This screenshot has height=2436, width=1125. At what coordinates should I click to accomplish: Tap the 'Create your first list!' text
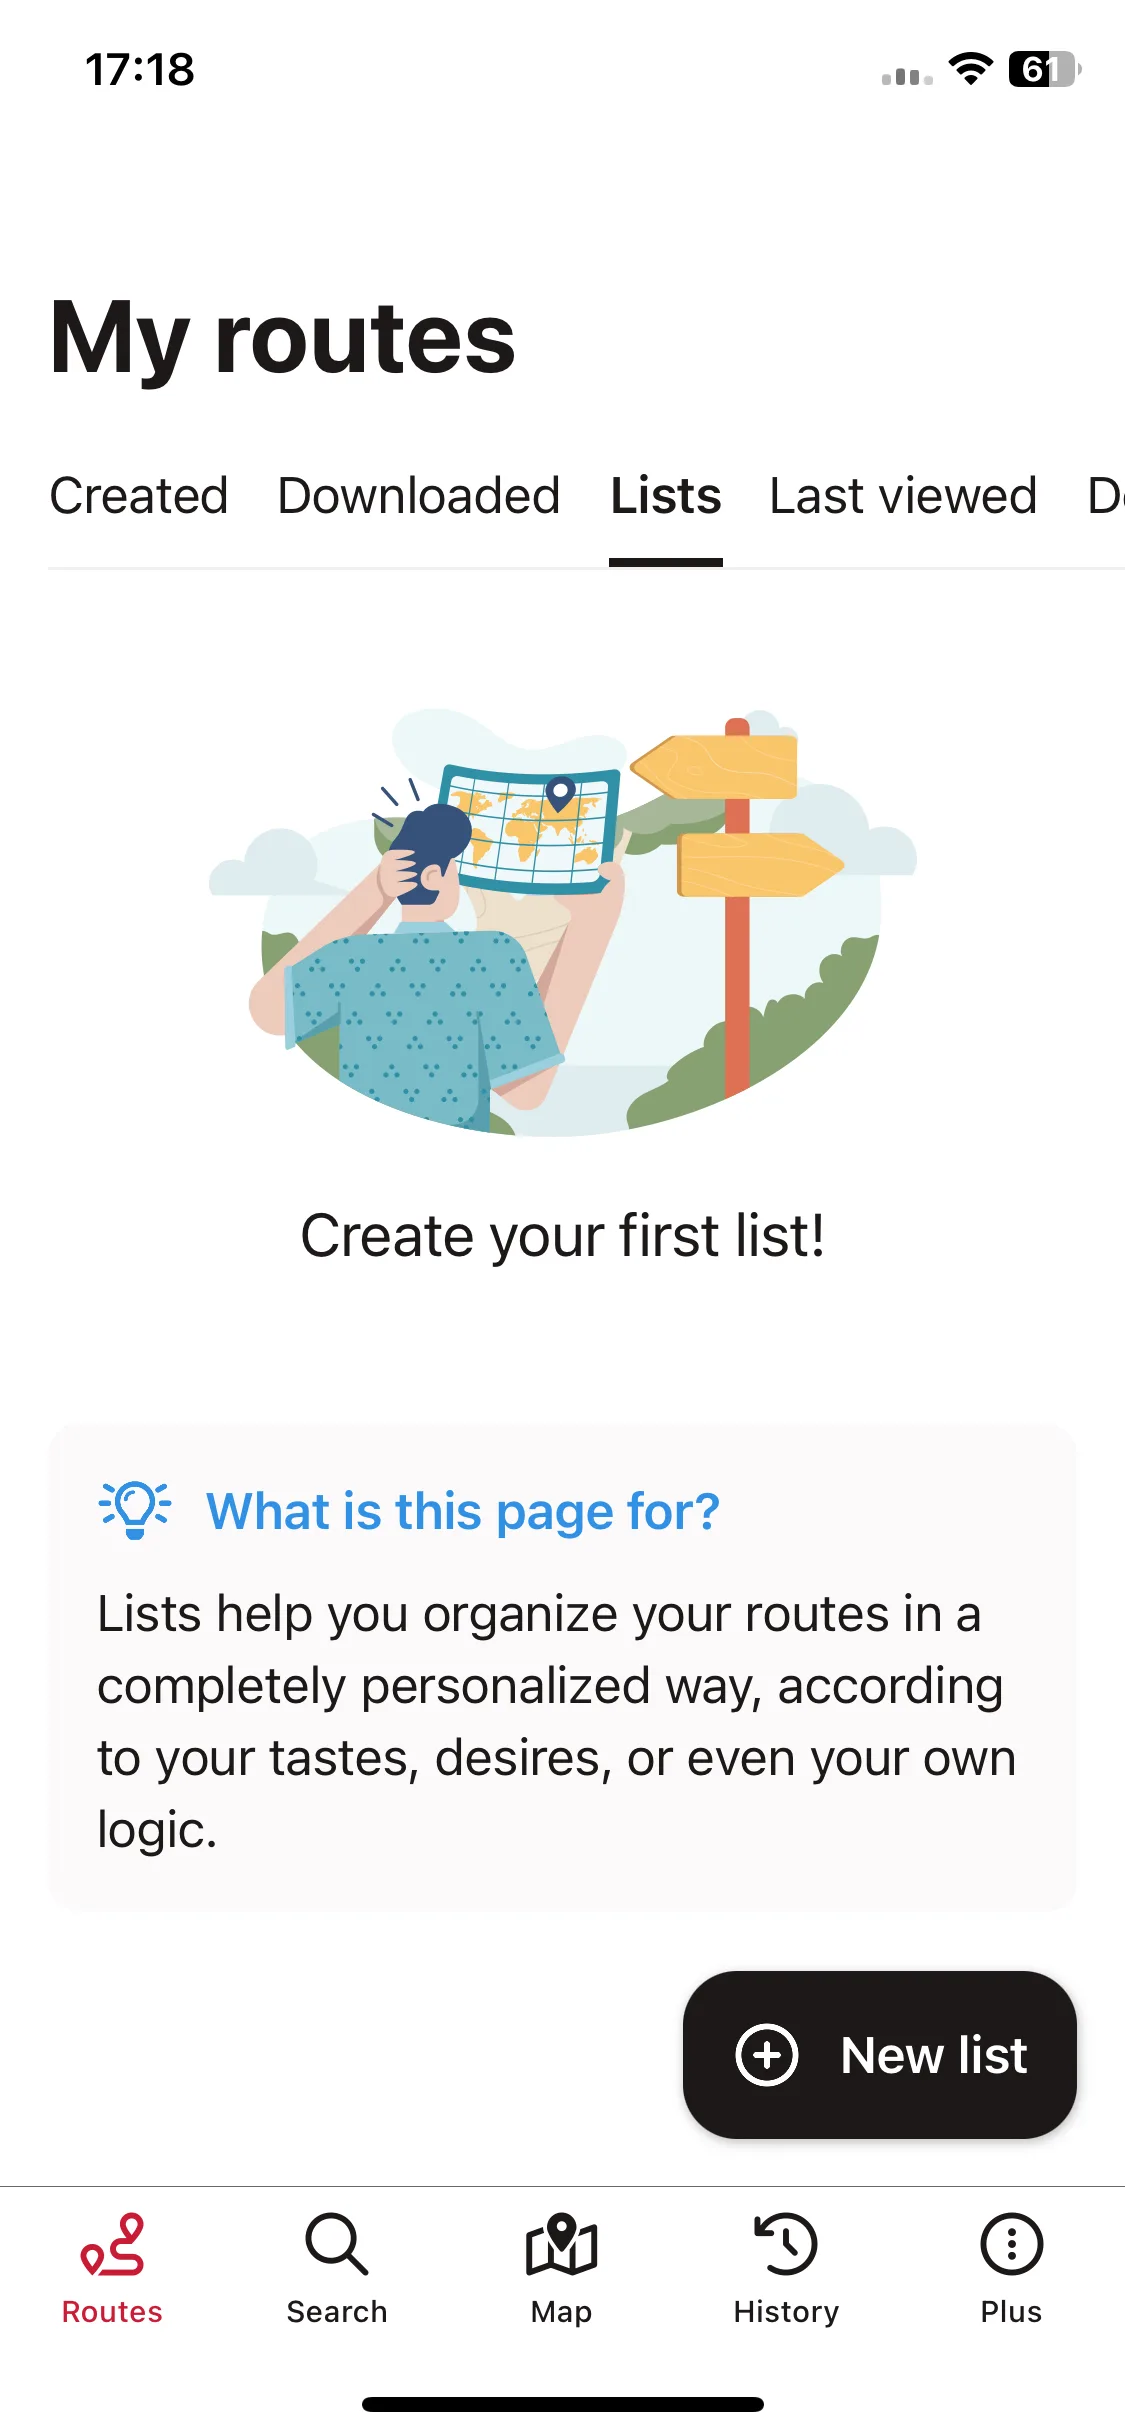pyautogui.click(x=562, y=1236)
